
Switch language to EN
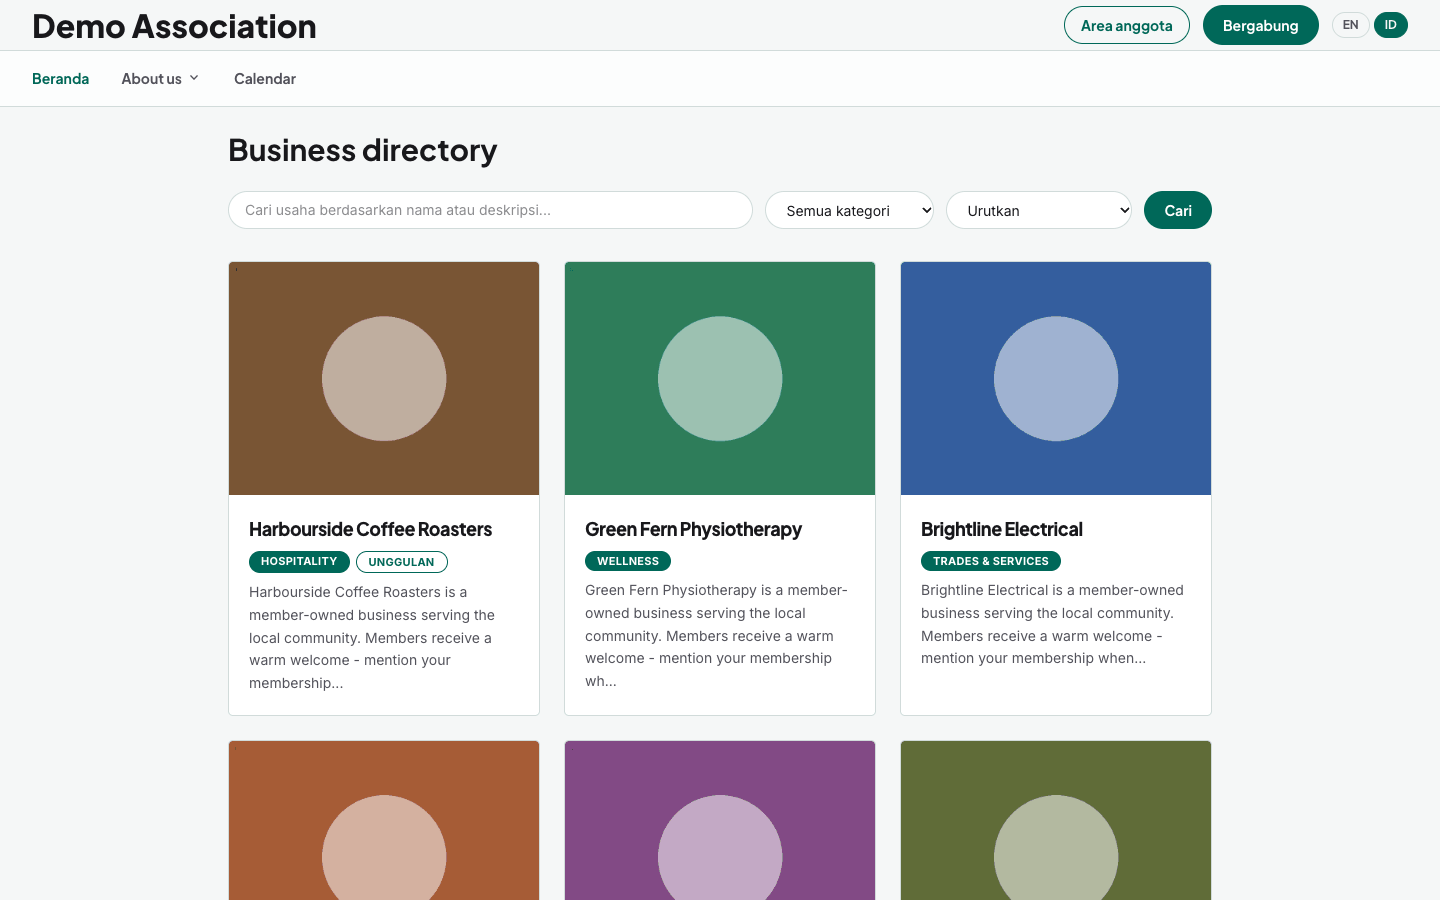tap(1350, 25)
